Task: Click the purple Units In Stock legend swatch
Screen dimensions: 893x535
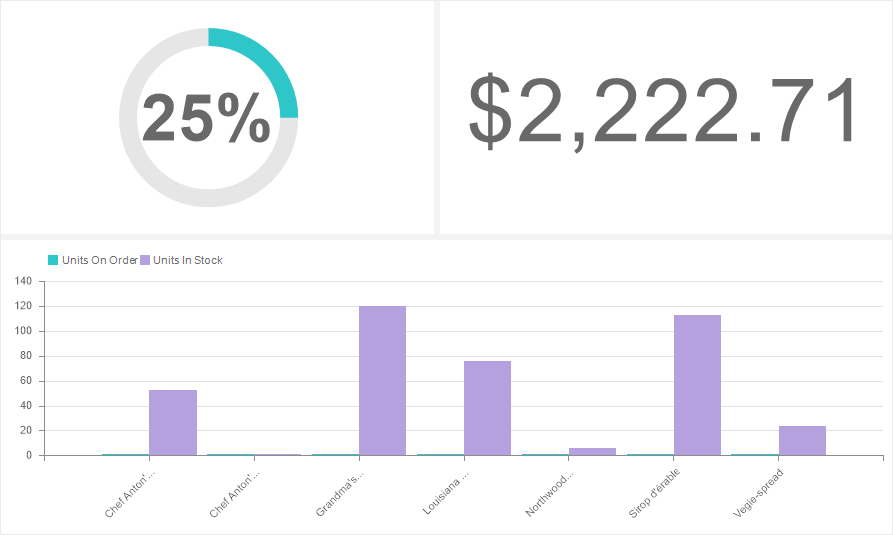Action: pyautogui.click(x=145, y=260)
